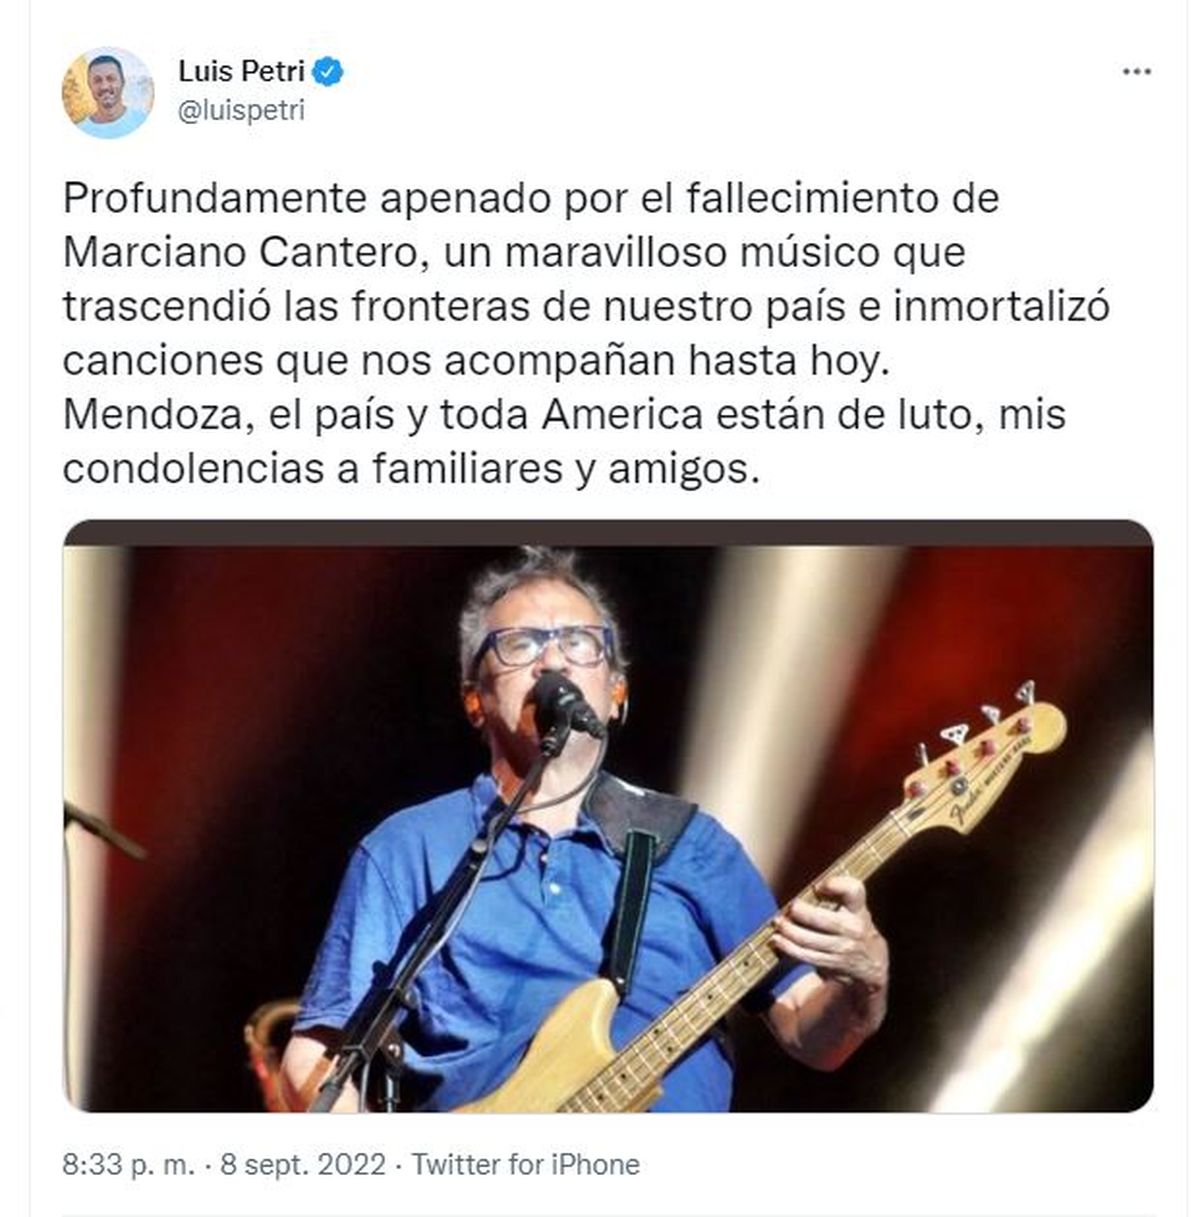This screenshot has height=1217, width=1200.
Task: Click the line "canciones que nos acompañan hasta hoy"
Action: click(475, 360)
